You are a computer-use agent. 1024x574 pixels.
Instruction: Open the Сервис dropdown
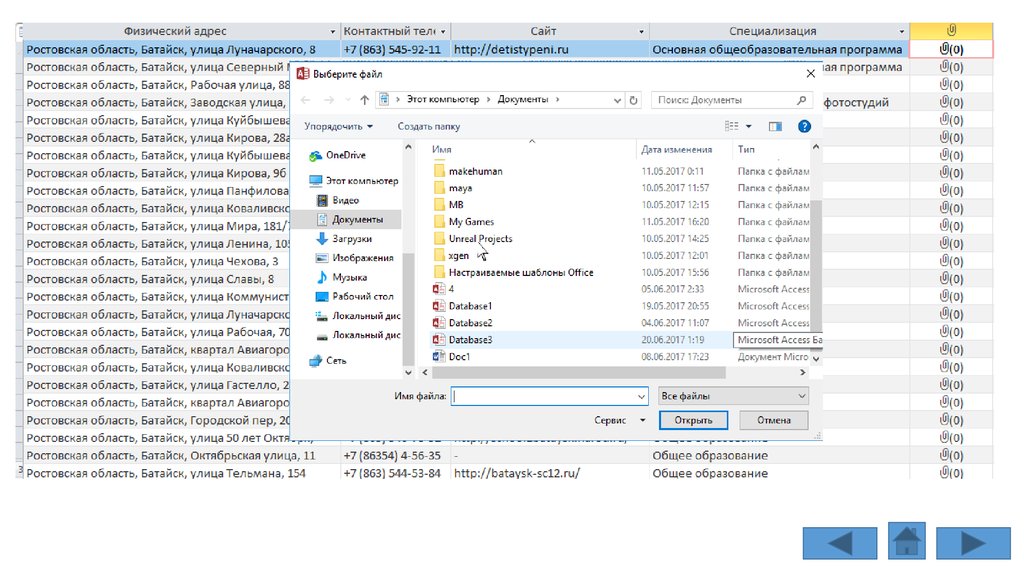(619, 421)
